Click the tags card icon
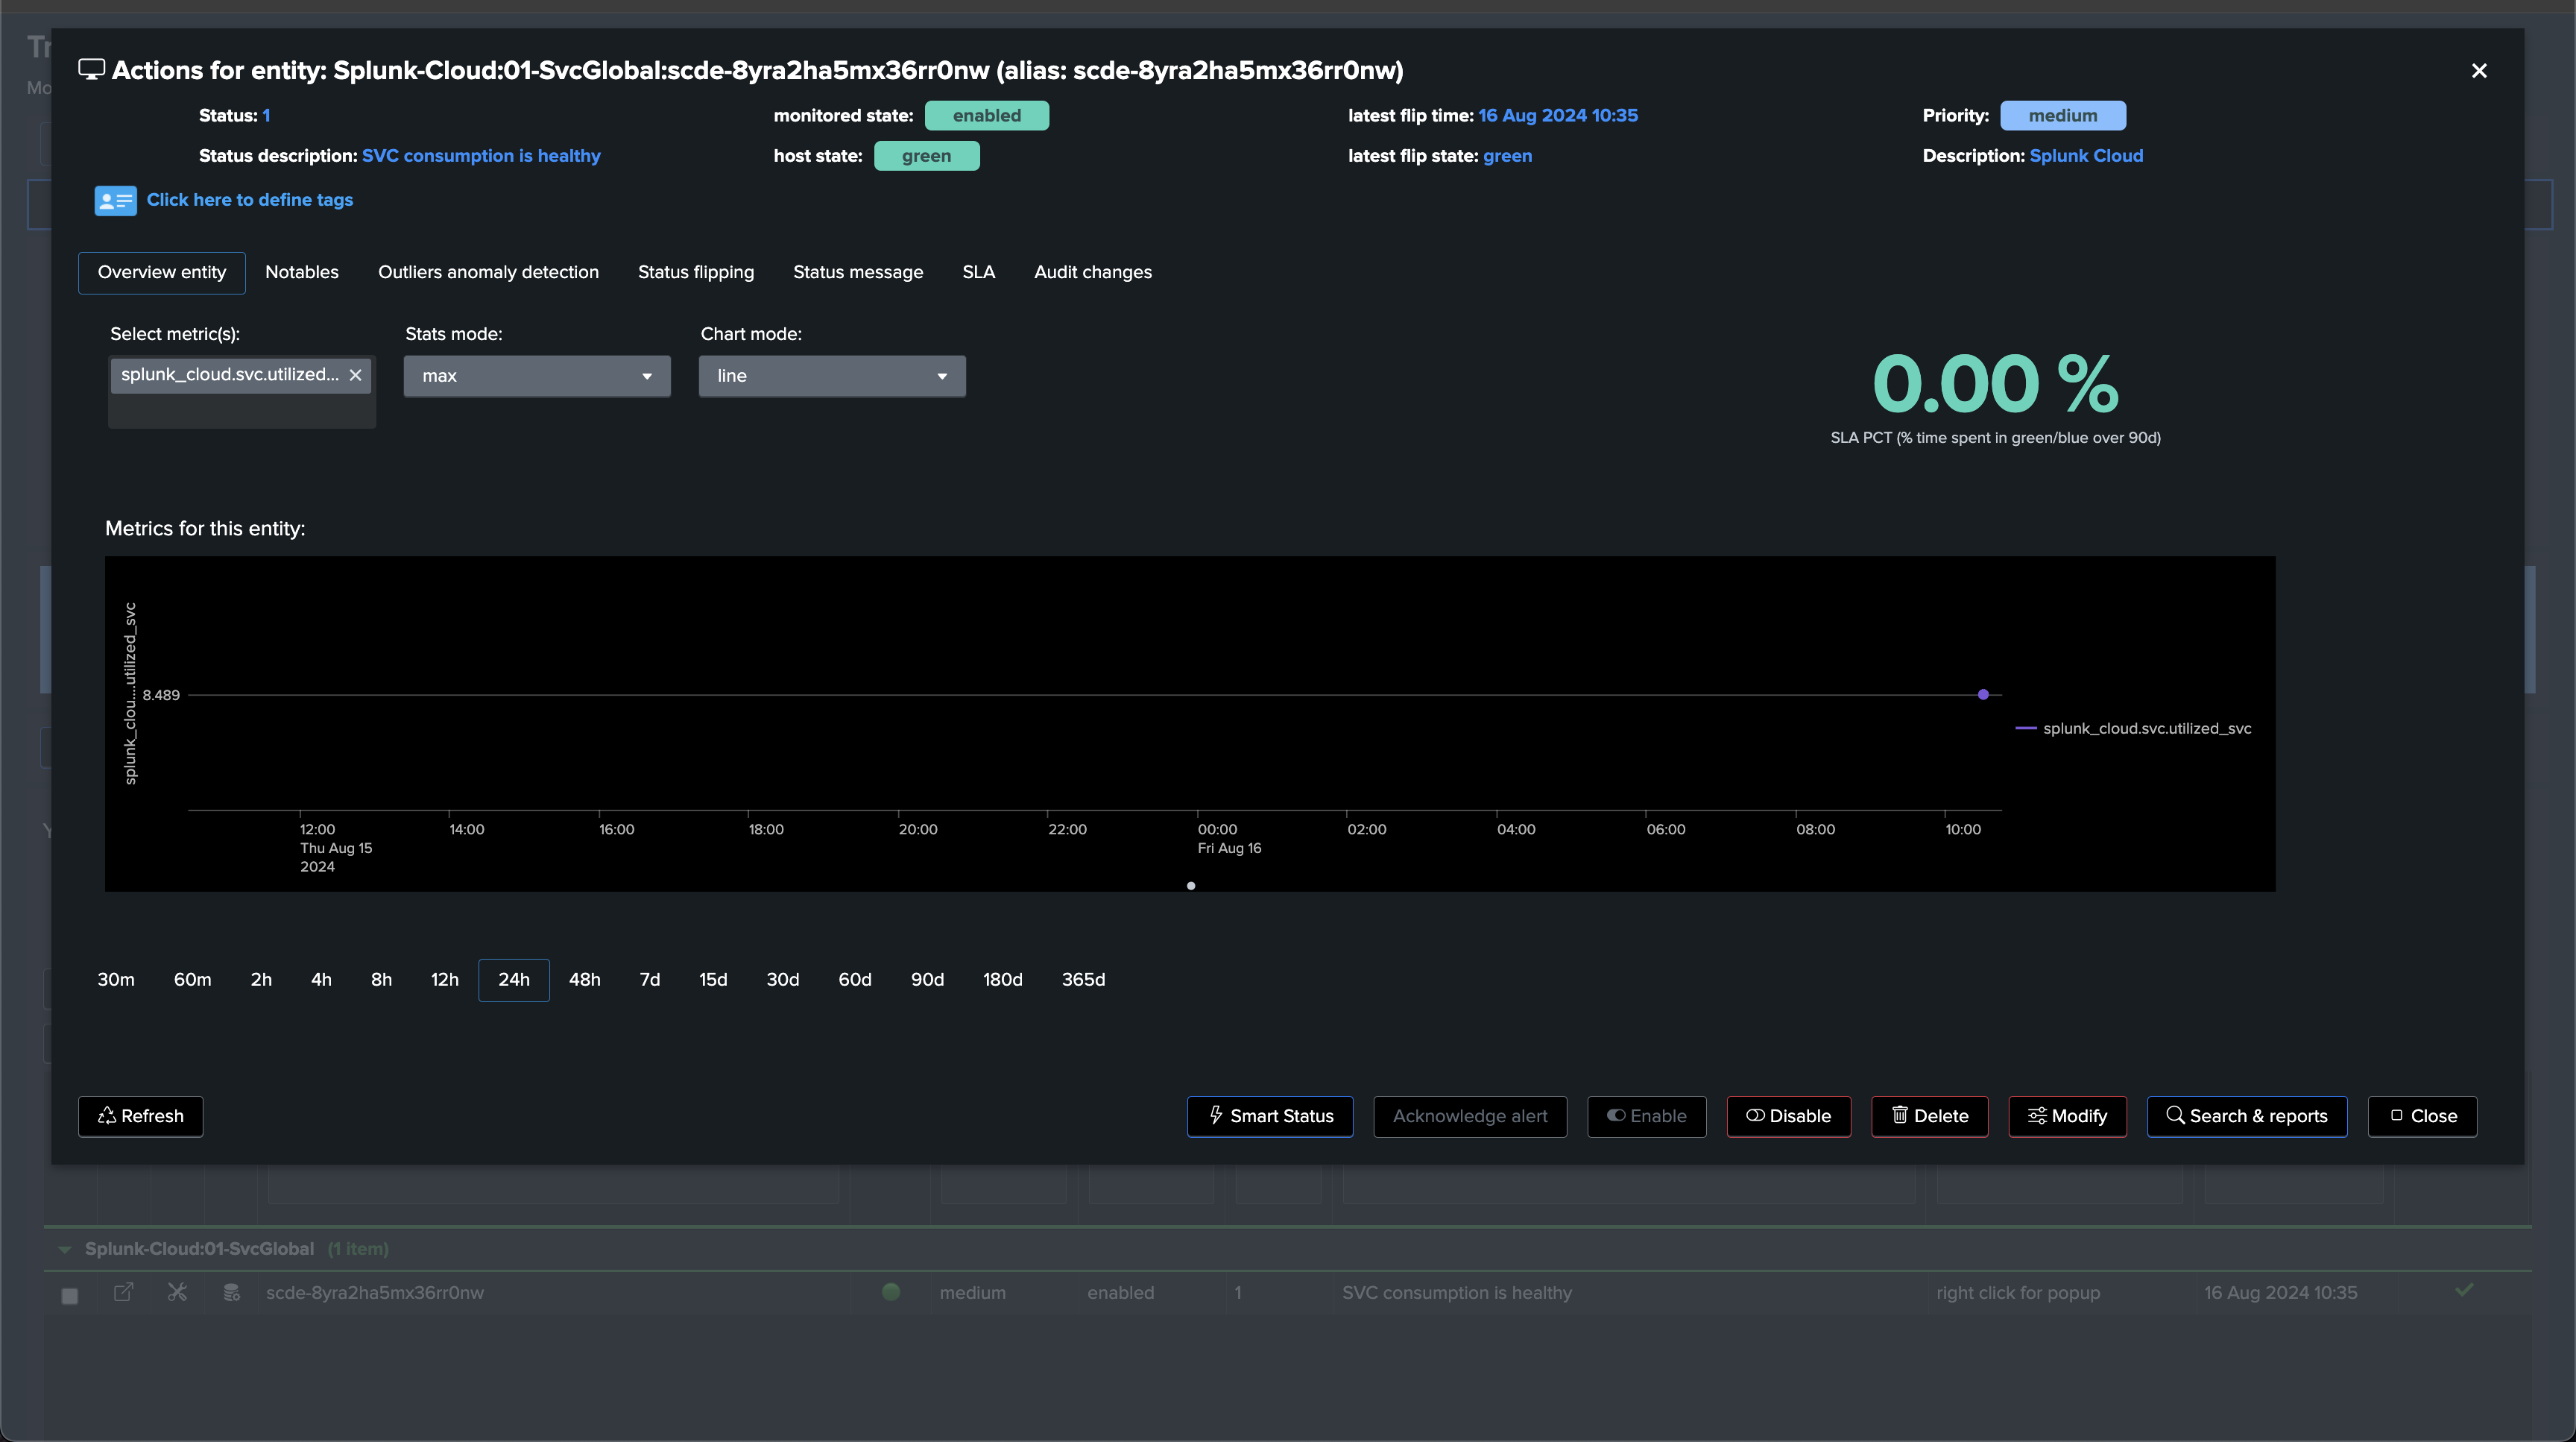 [x=116, y=201]
